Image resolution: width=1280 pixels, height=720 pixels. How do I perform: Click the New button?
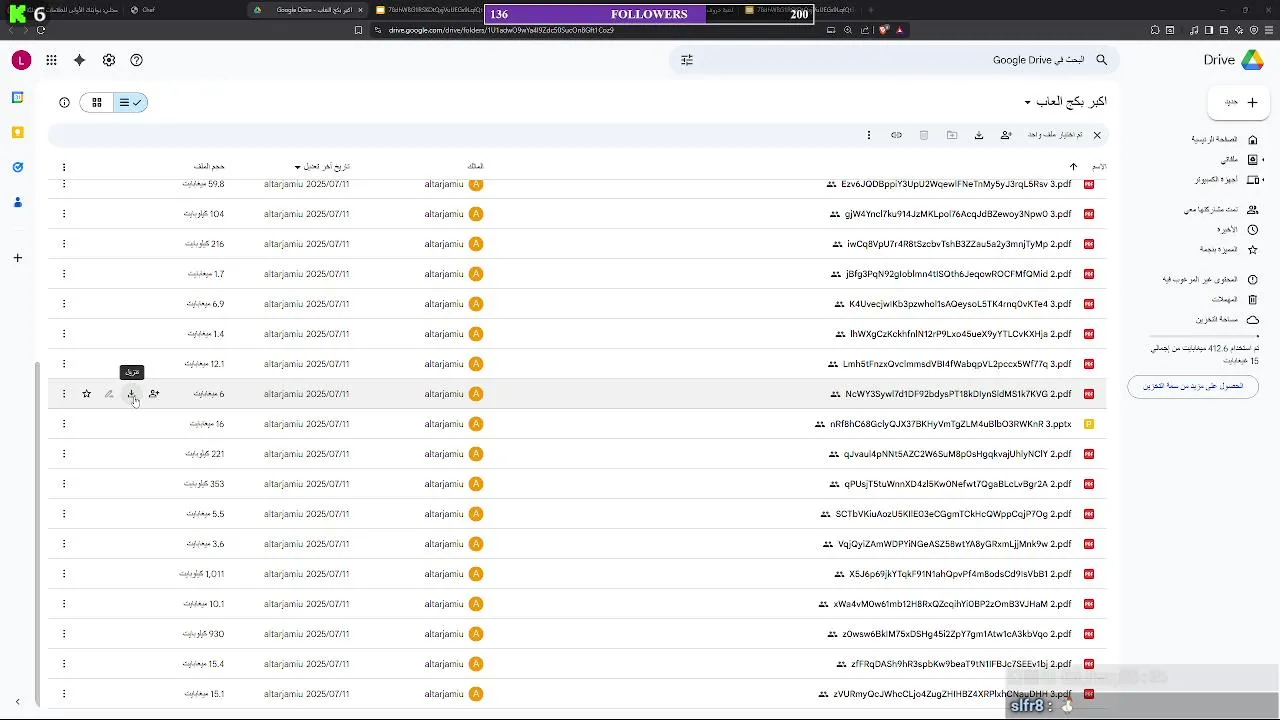click(x=1238, y=102)
